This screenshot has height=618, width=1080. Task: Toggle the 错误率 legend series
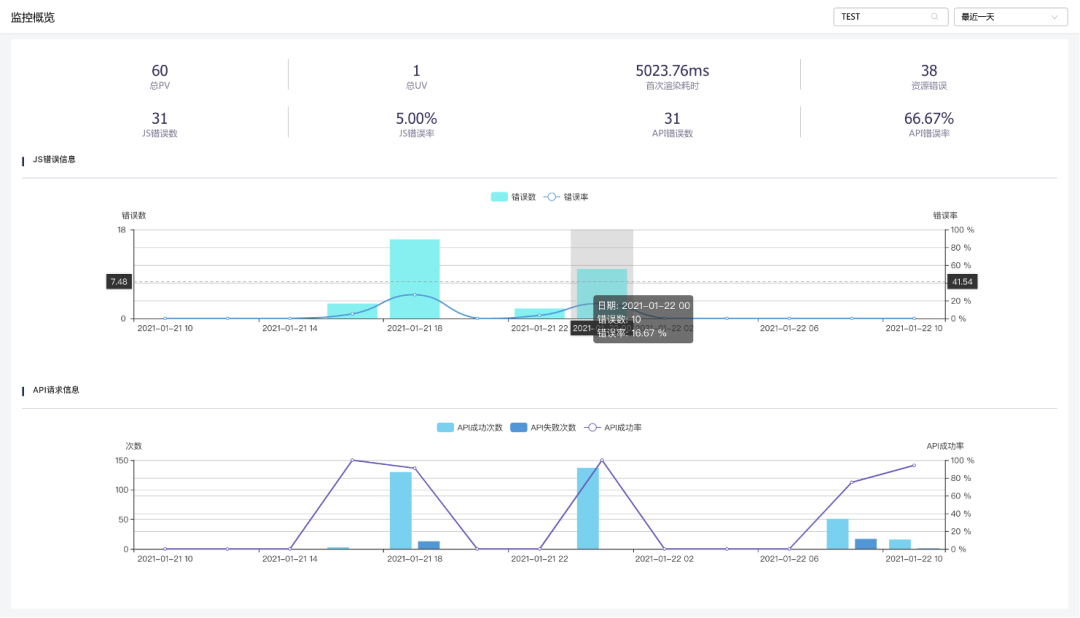click(566, 197)
